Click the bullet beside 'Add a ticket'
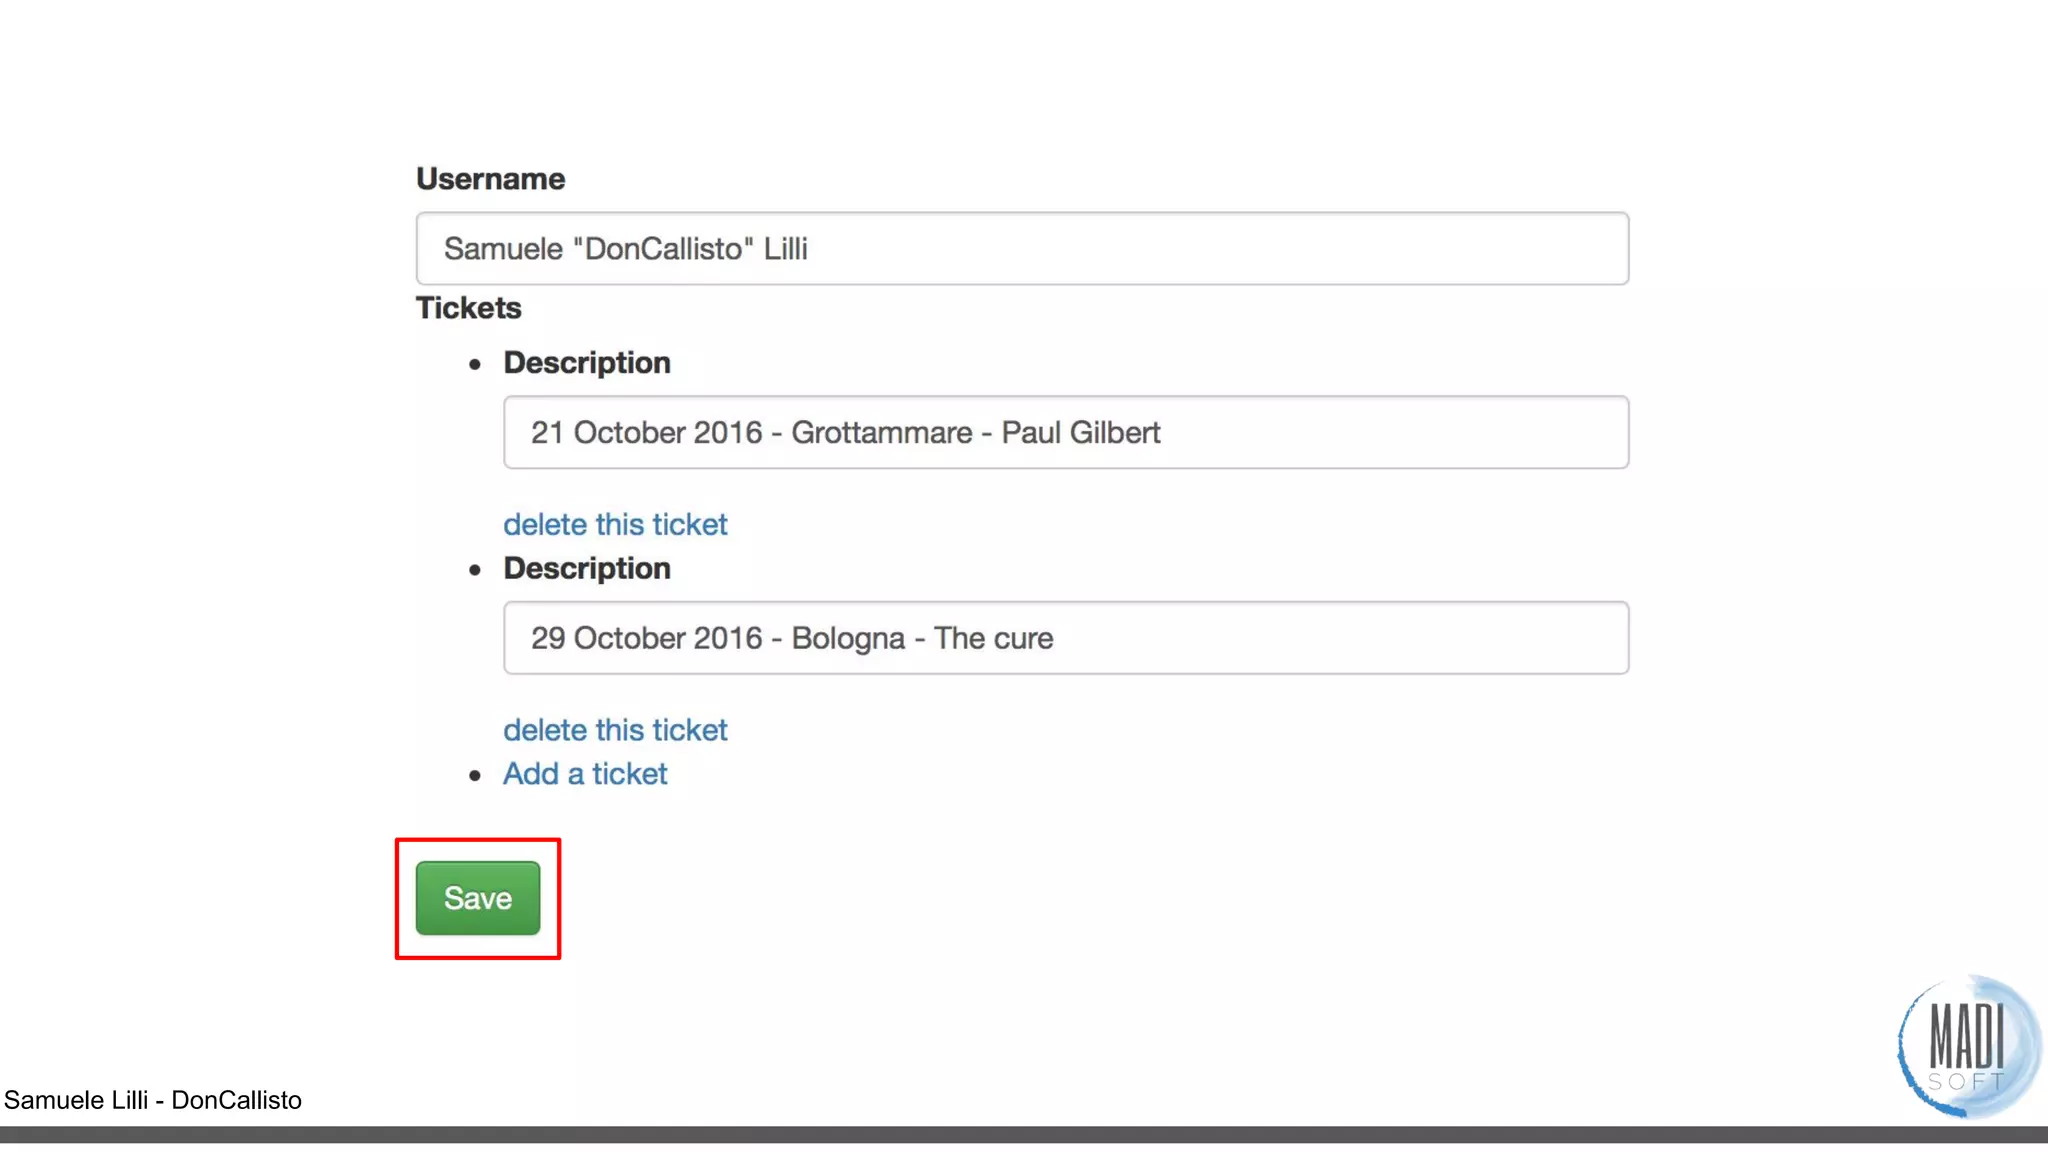 point(475,775)
